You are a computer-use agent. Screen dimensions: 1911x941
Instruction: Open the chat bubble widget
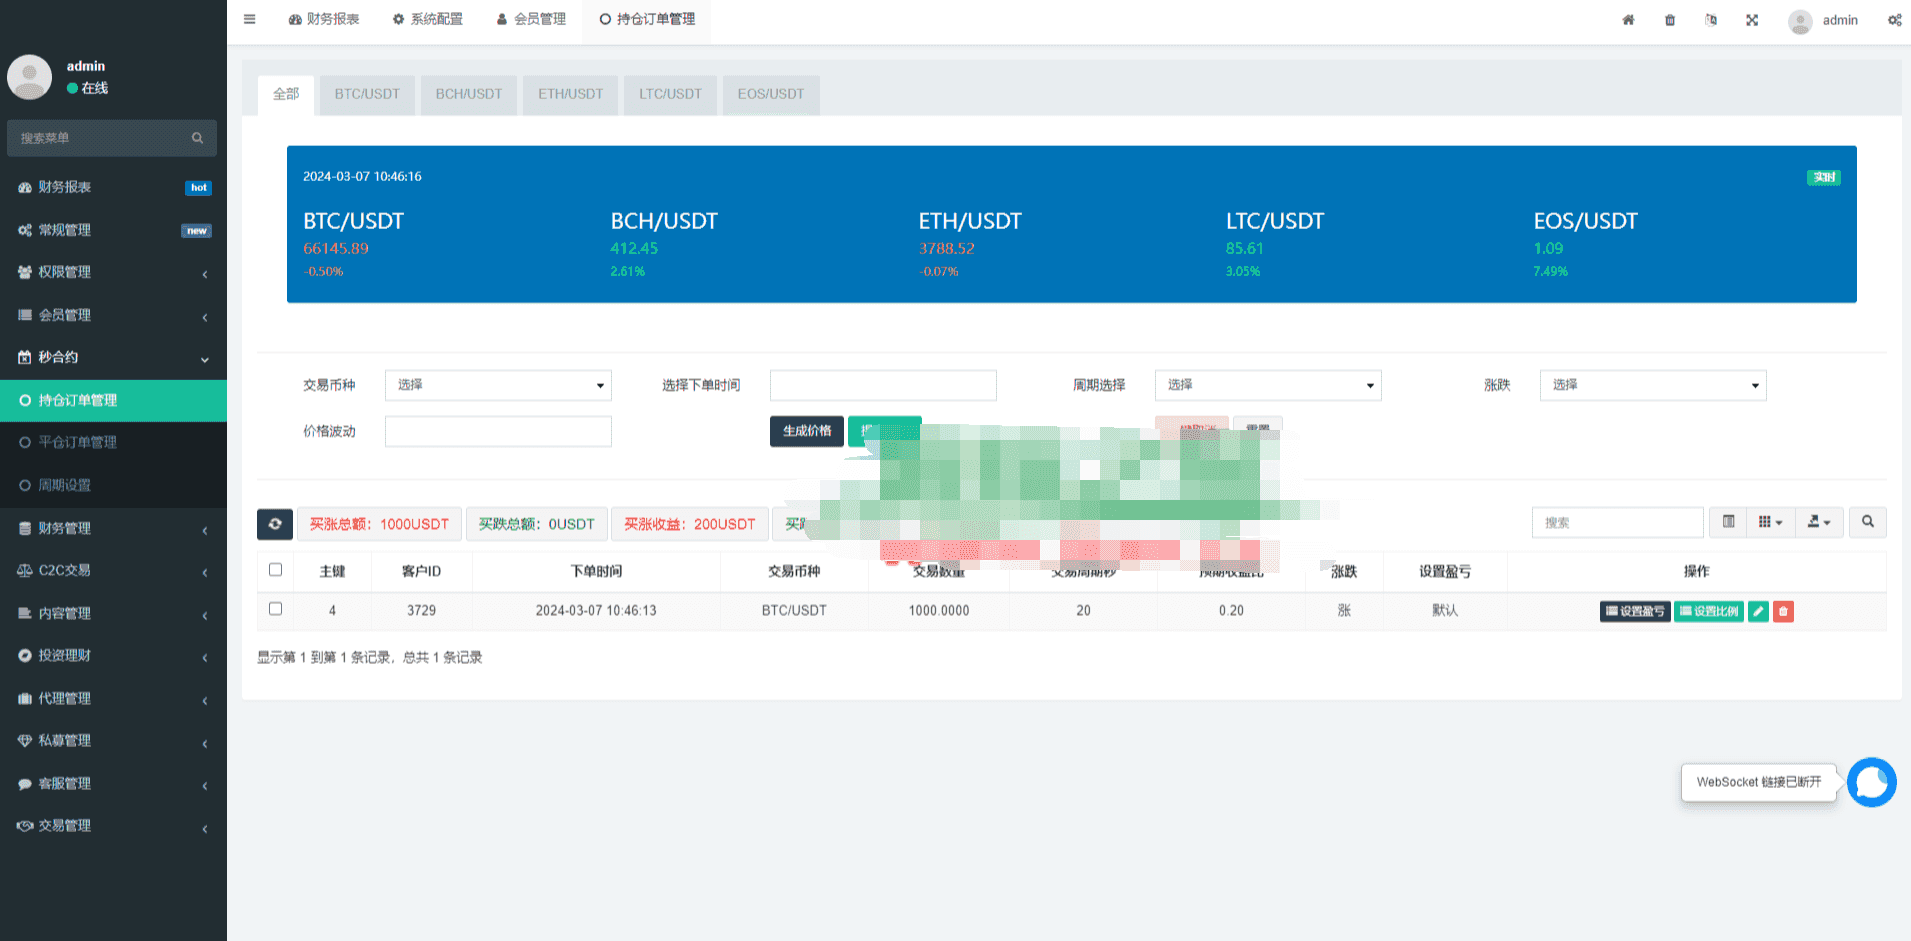point(1872,782)
